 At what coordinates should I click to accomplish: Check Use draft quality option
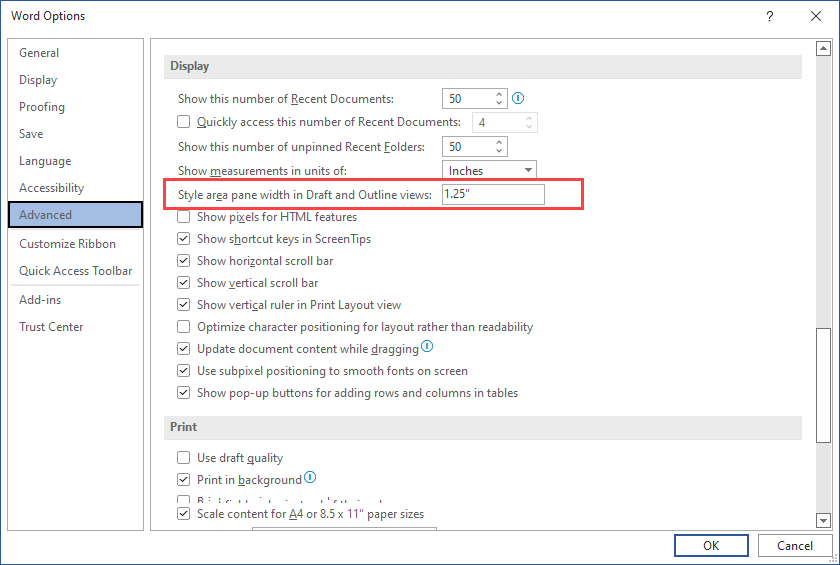pyautogui.click(x=183, y=457)
